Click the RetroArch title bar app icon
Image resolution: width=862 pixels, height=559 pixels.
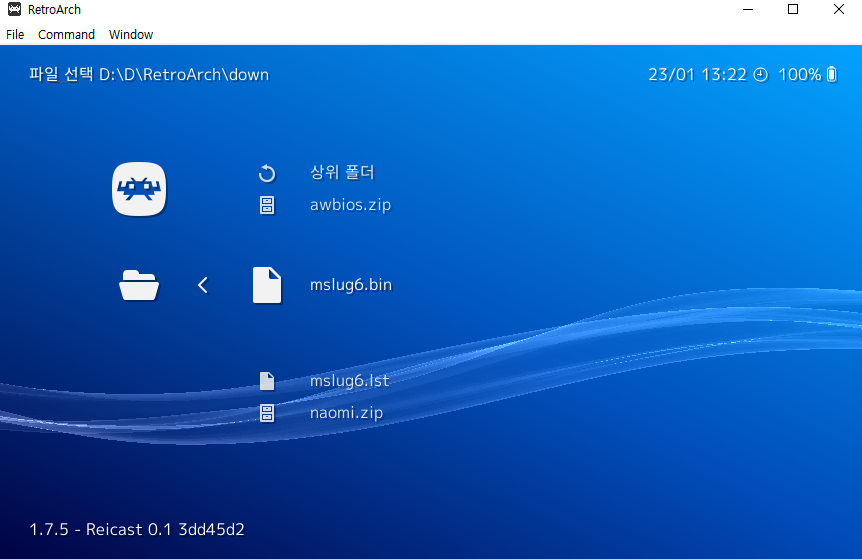14,9
